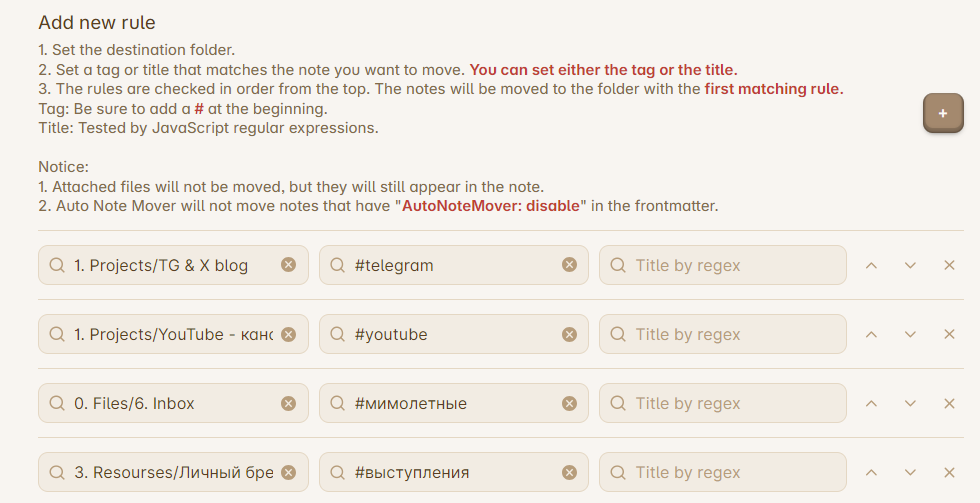Viewport: 980px width, 503px height.
Task: Clear the TG & X blog folder field
Action: [288, 265]
